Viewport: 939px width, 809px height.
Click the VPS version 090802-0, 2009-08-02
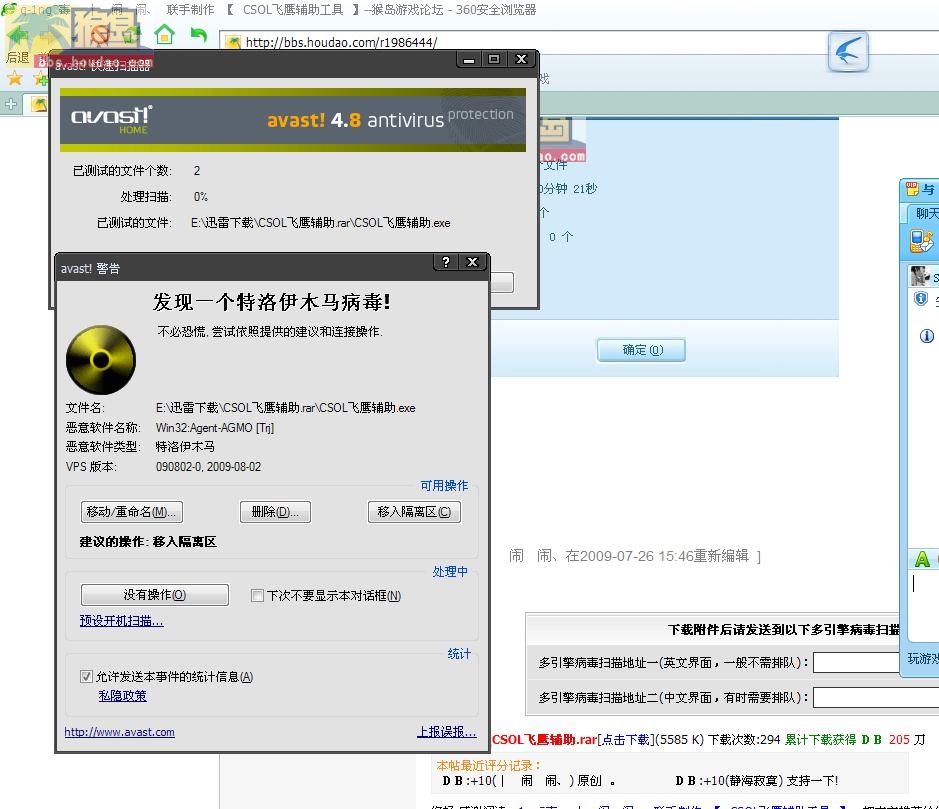[x=208, y=466]
